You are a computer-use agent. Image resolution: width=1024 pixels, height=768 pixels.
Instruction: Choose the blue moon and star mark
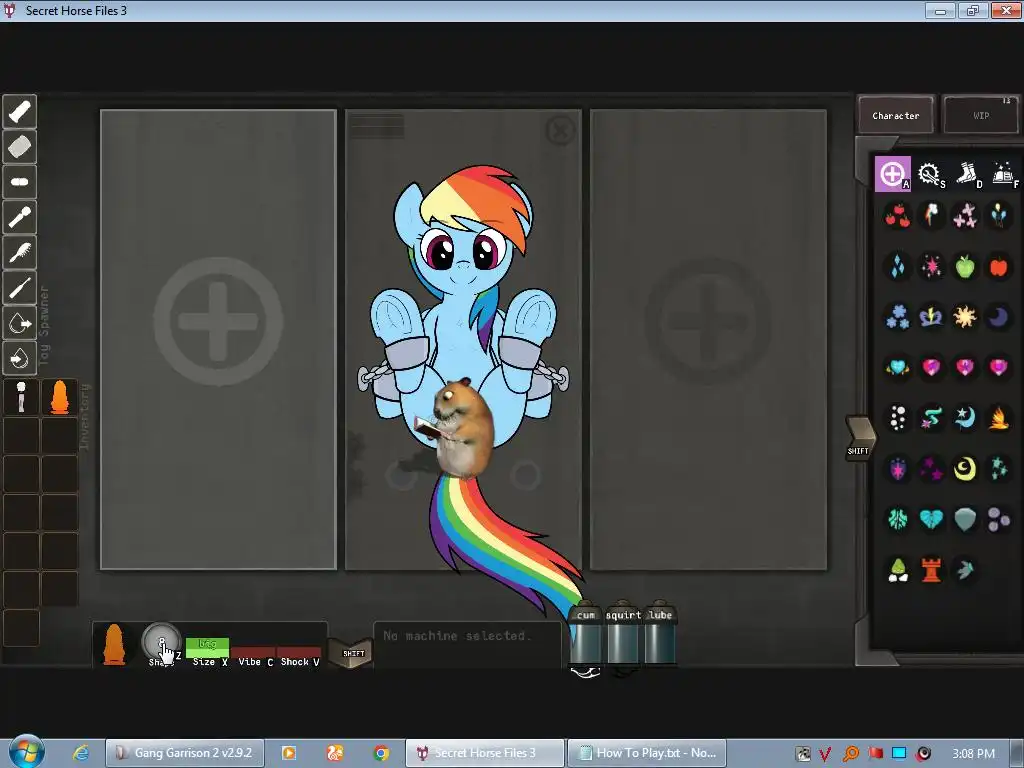965,418
